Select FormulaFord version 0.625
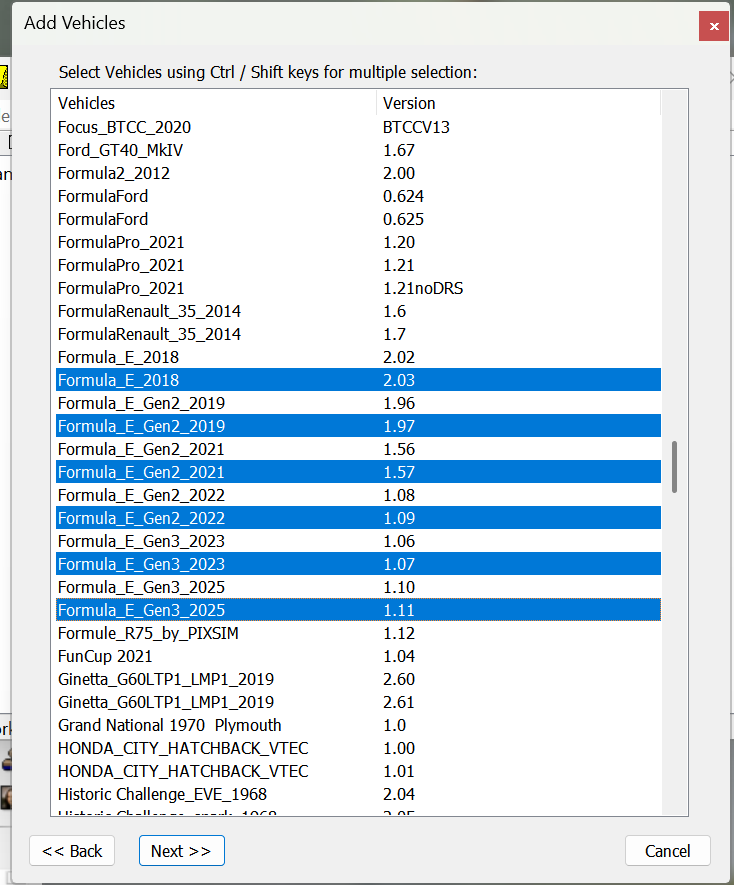Screen dimensions: 734x885 point(359,219)
